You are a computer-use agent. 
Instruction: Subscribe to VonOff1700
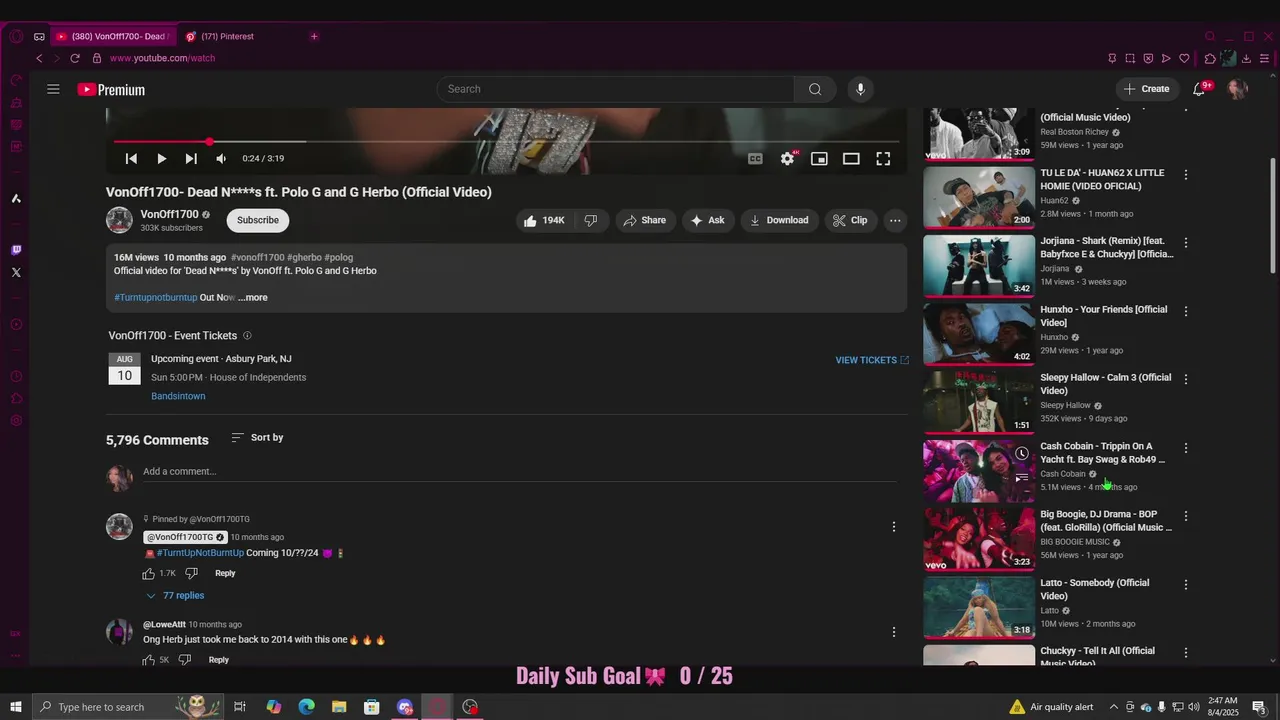258,220
